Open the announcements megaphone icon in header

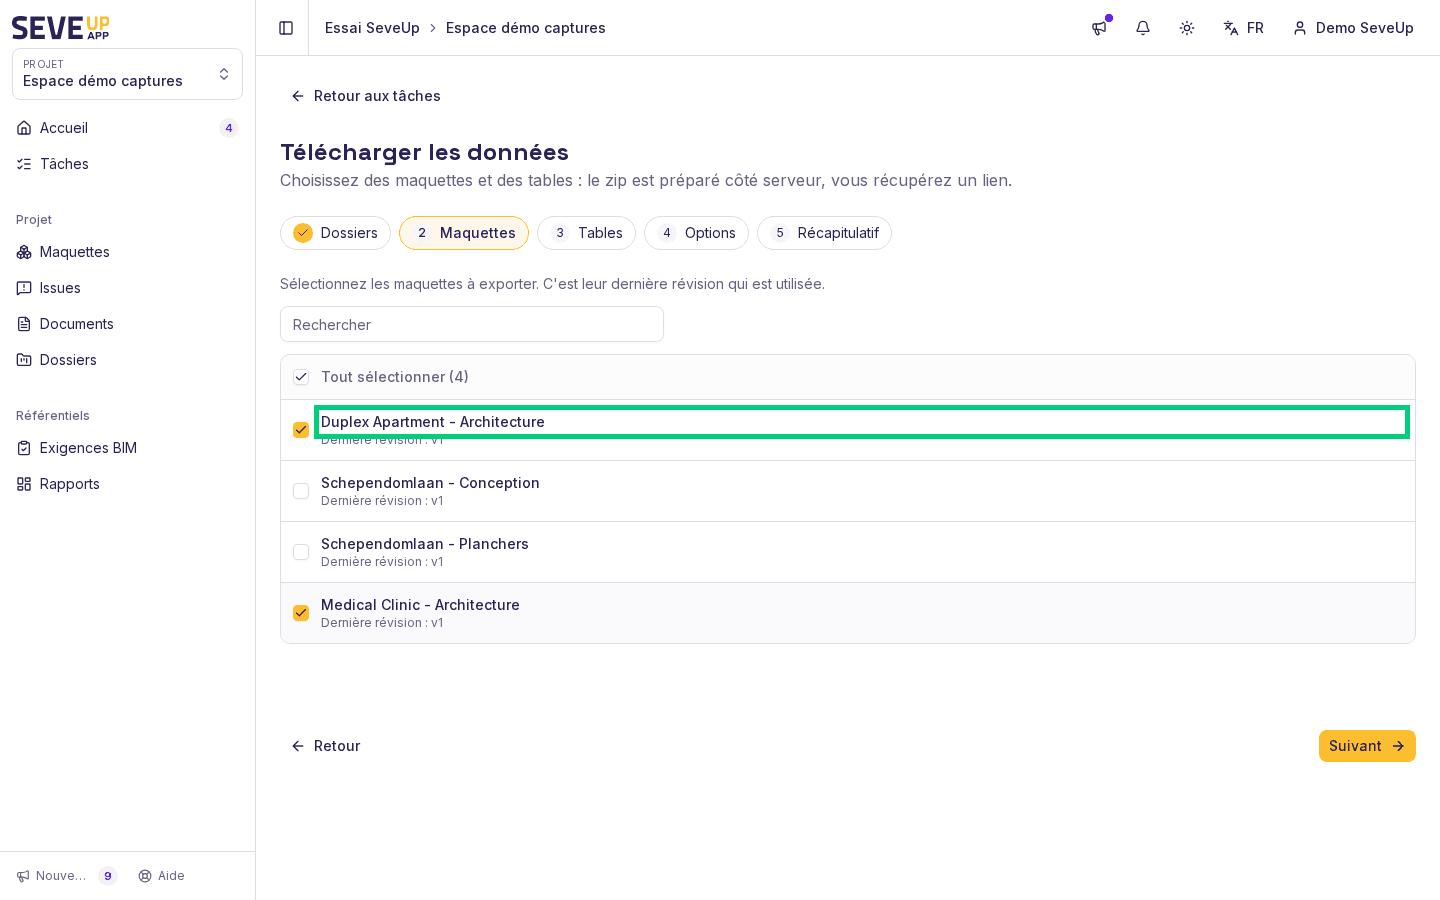pos(1099,28)
